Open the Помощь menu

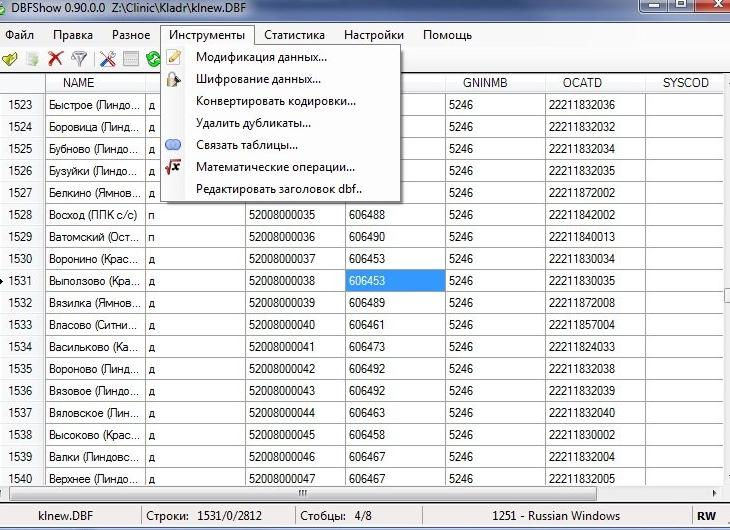pos(447,35)
